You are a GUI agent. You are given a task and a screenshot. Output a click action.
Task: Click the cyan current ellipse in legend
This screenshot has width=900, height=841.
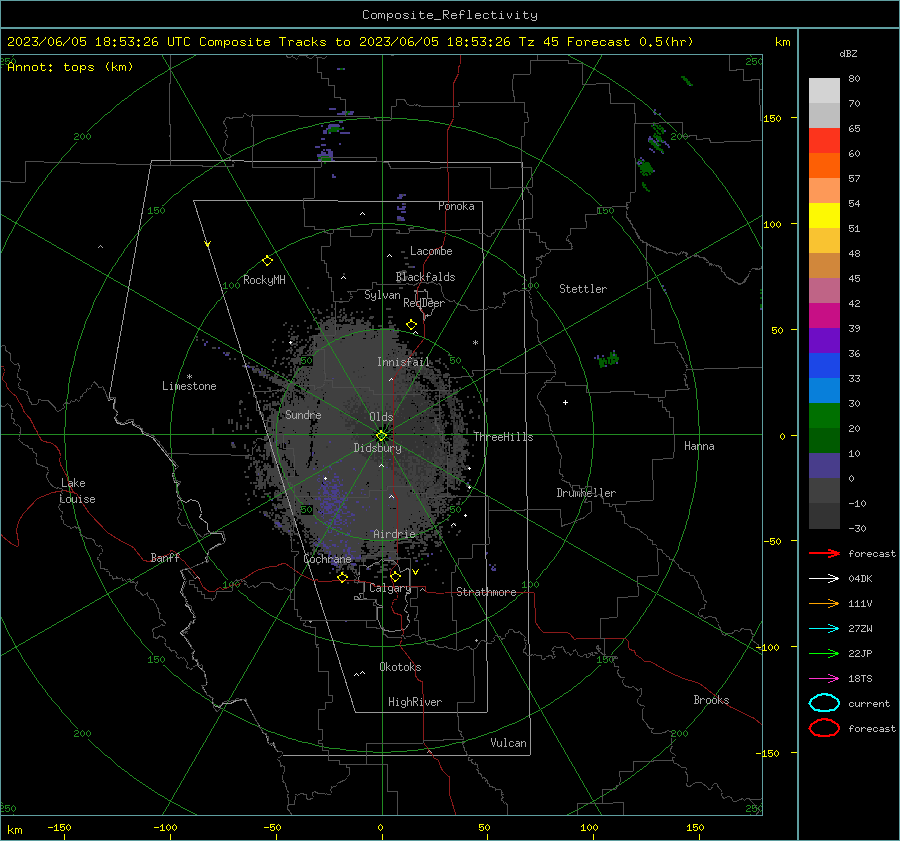click(824, 703)
